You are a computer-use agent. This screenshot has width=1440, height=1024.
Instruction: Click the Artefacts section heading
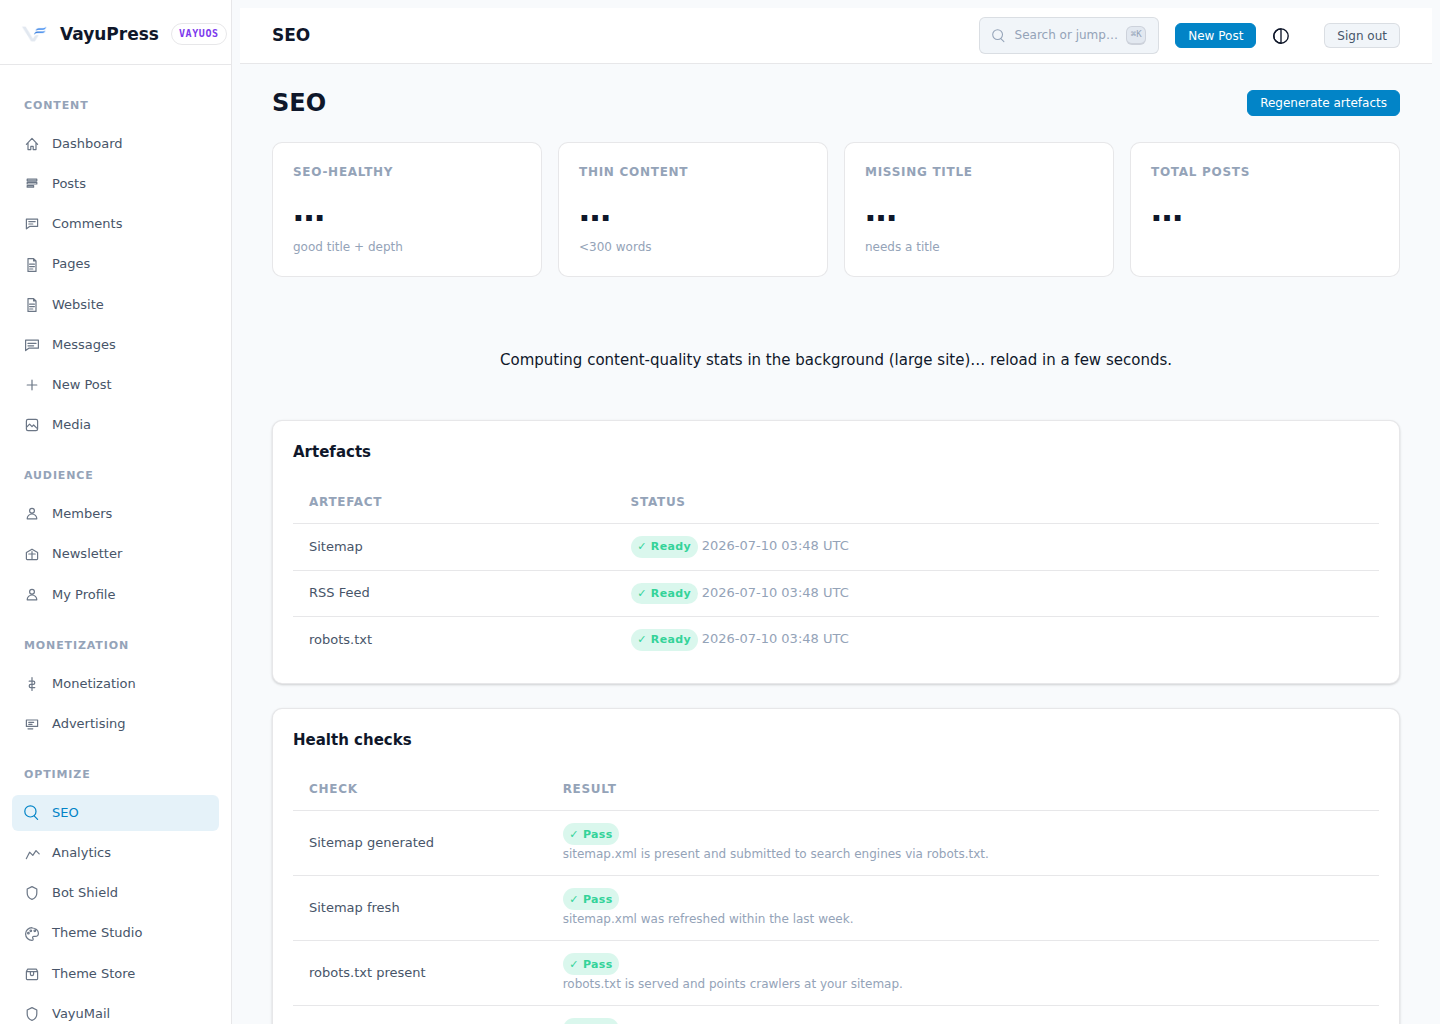[332, 452]
